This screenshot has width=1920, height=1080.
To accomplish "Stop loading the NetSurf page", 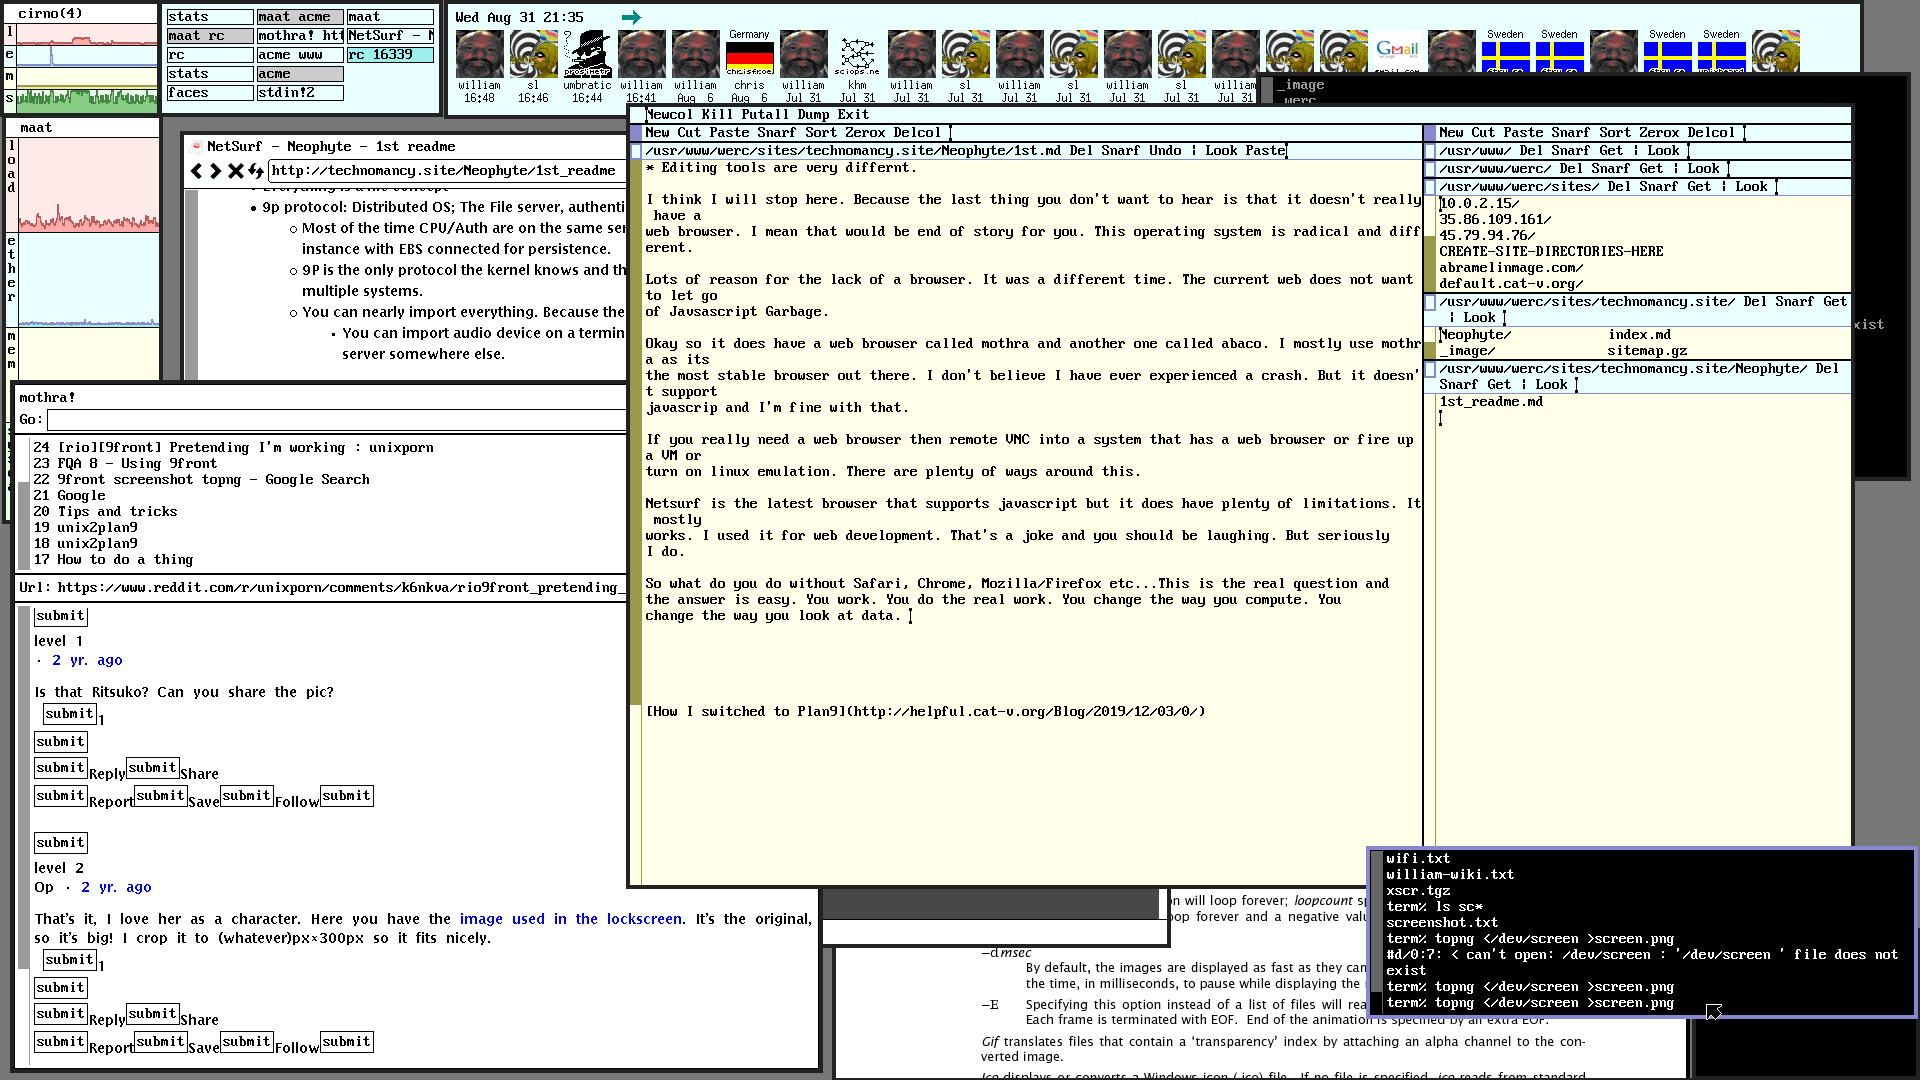I will click(236, 171).
